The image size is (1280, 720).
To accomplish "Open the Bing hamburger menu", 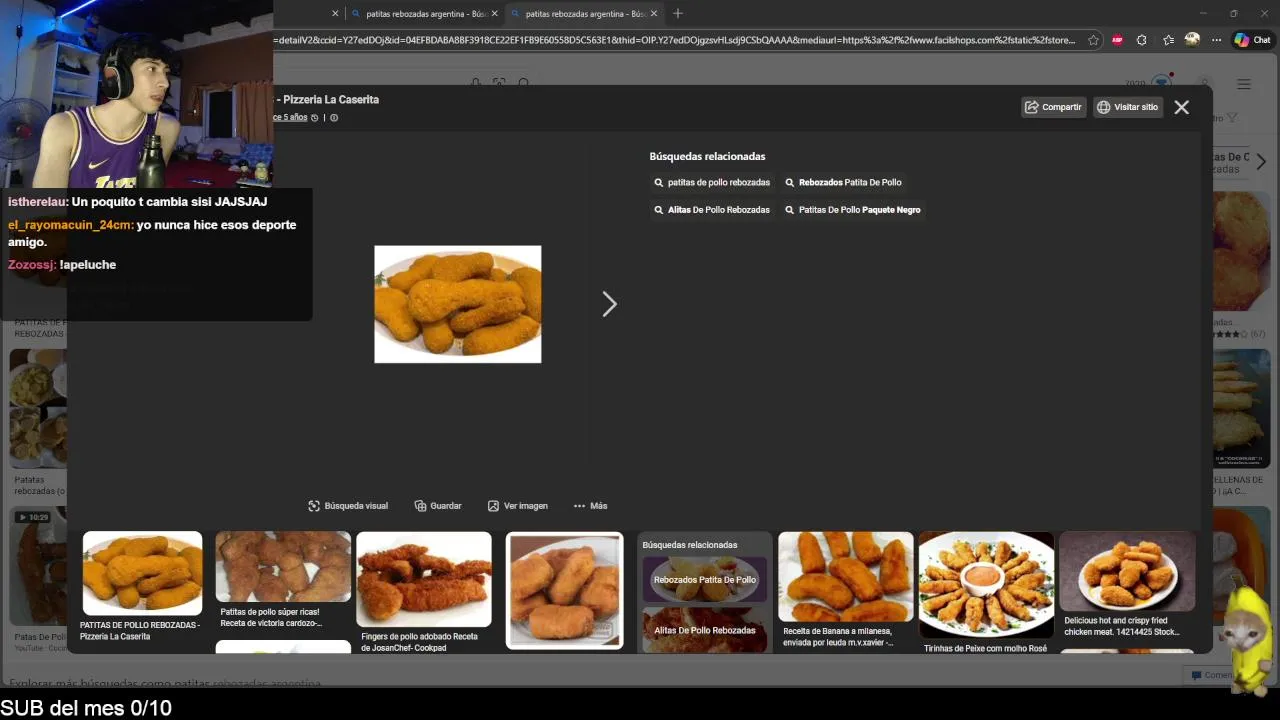I will 1244,85.
